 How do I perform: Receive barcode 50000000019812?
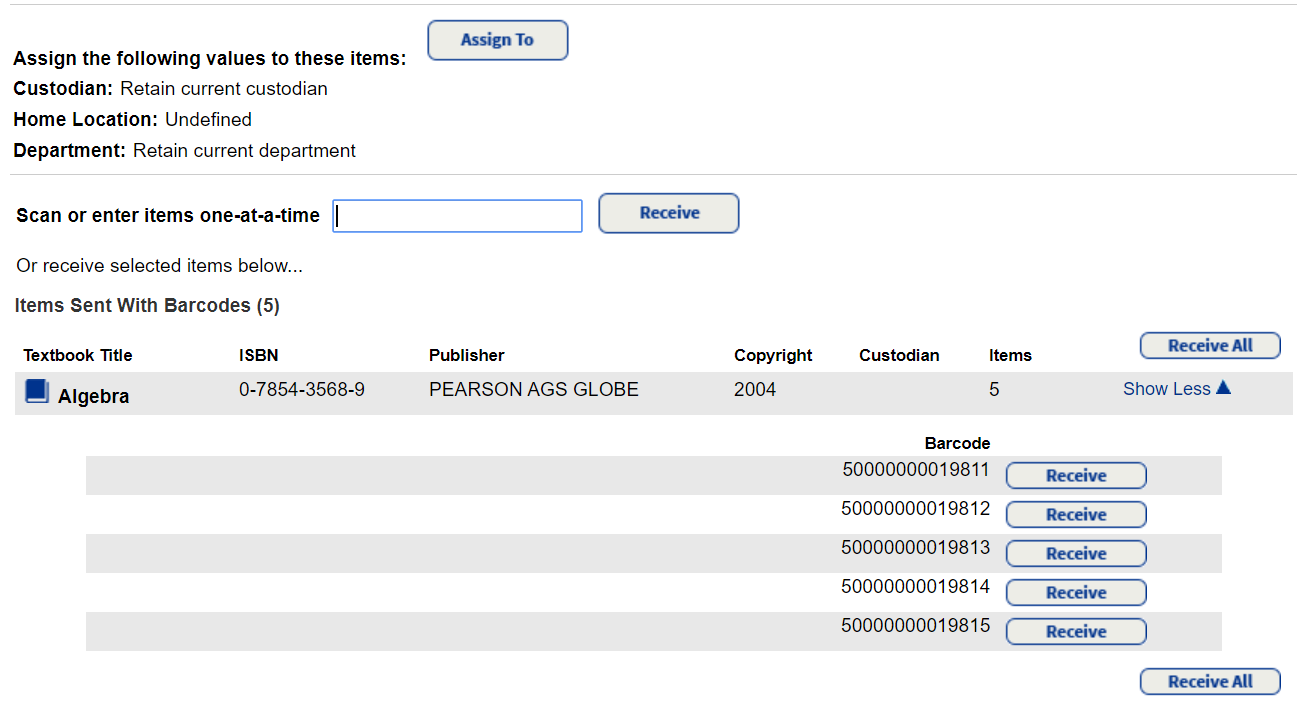point(1075,514)
